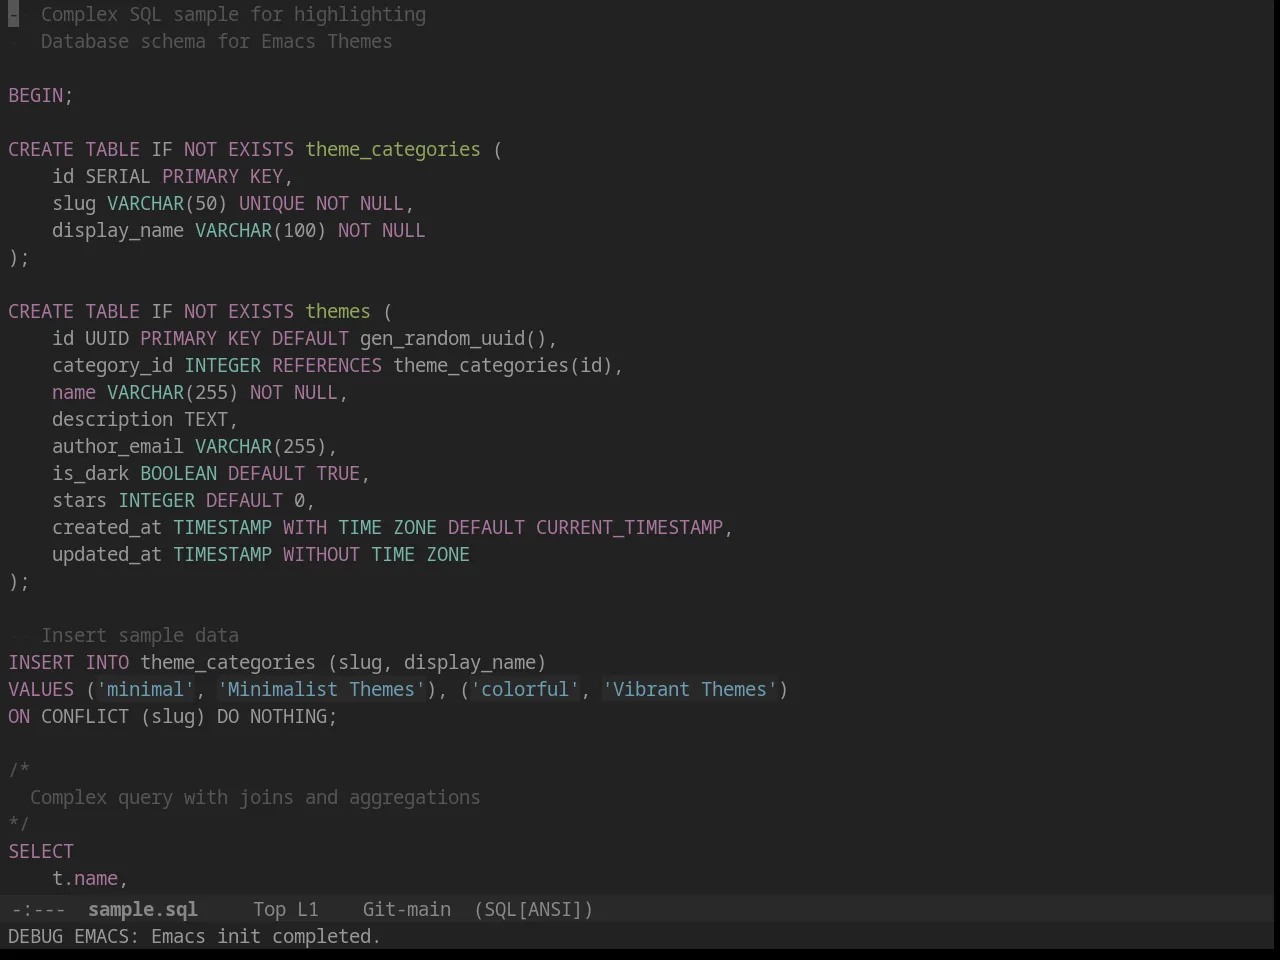Viewport: 1280px width, 960px height.
Task: Click the comment 'Database schema for Emacs Themes'
Action: point(217,42)
